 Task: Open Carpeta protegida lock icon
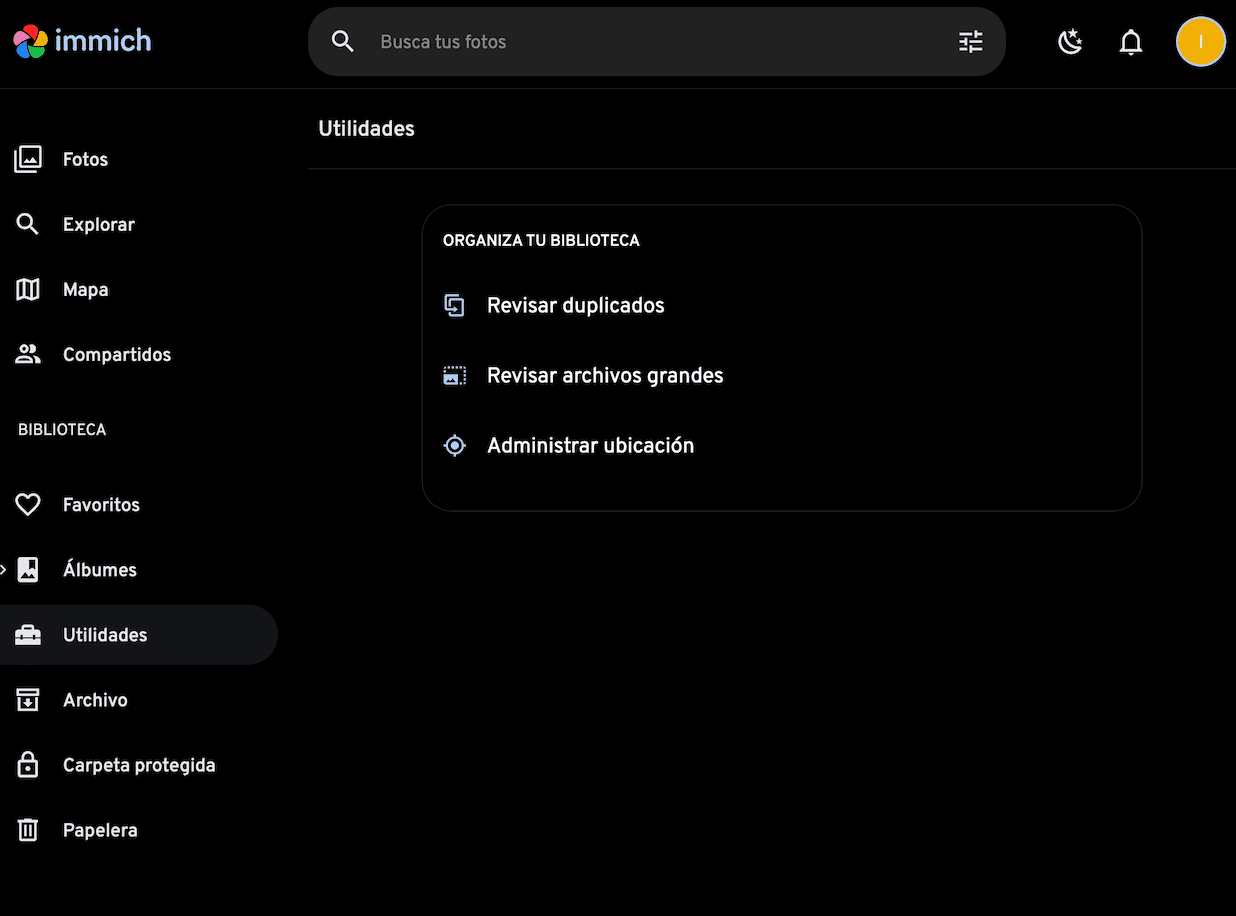coord(28,765)
